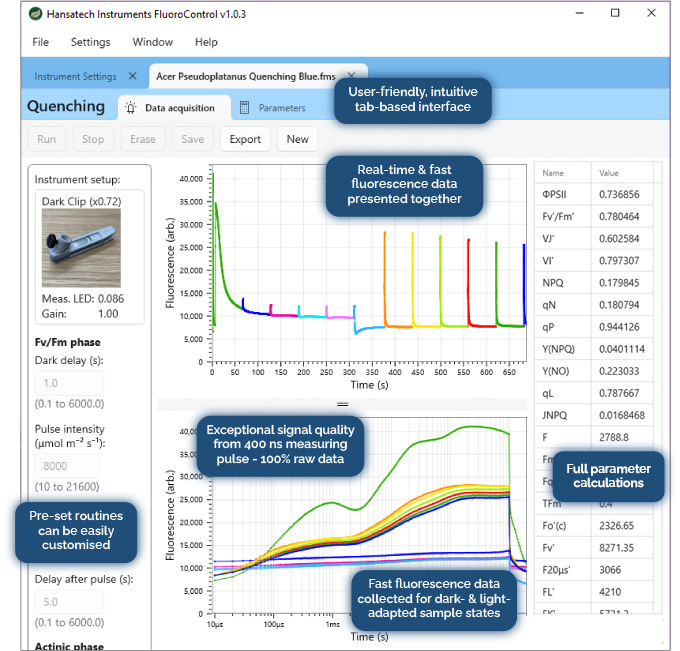Open the Help menu
The height and width of the screenshot is (651, 680).
click(x=206, y=42)
